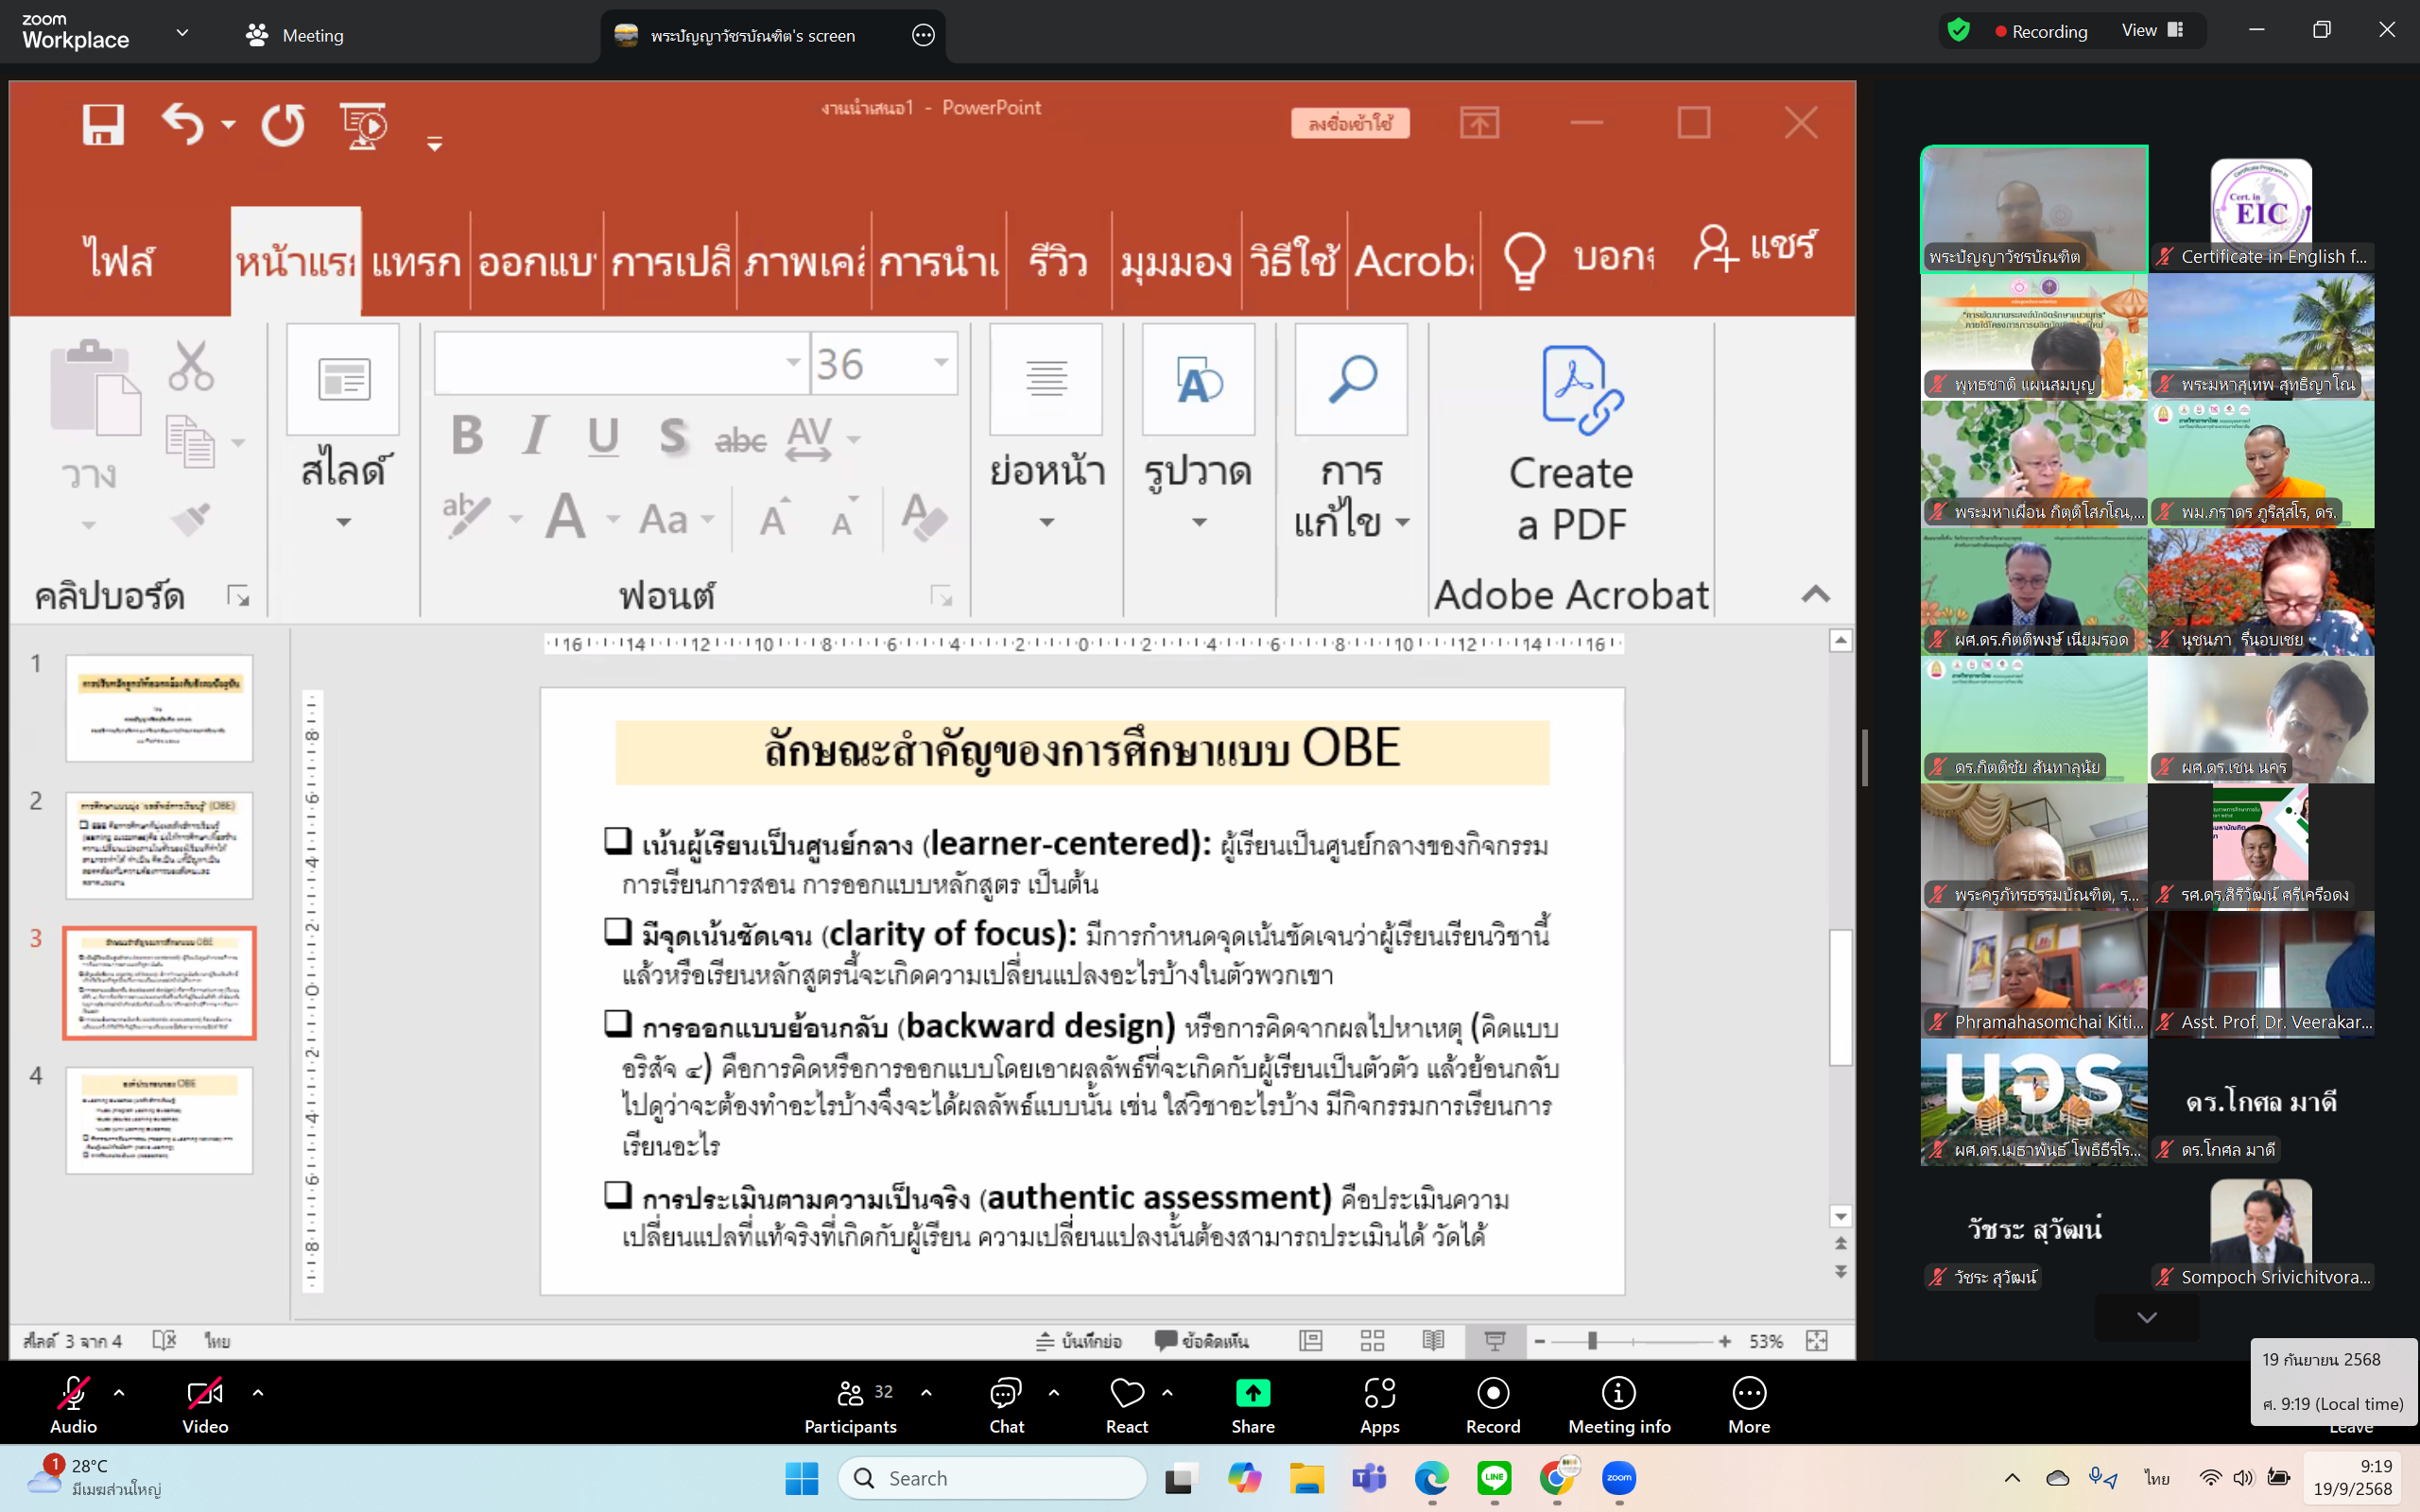Image resolution: width=2420 pixels, height=1512 pixels.
Task: Click Increase Font Size icon
Action: pos(774,518)
